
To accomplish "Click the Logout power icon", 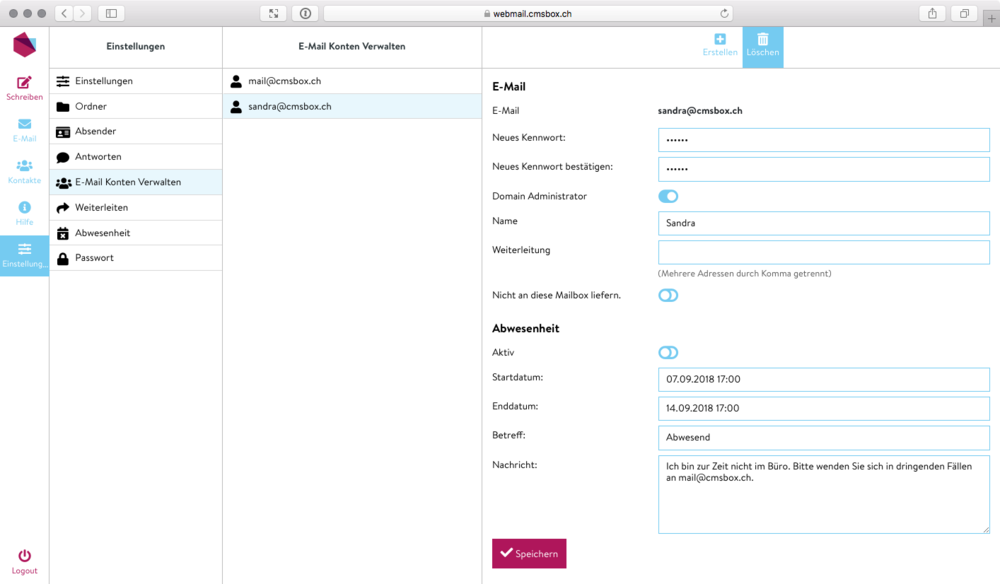I will pos(24,555).
